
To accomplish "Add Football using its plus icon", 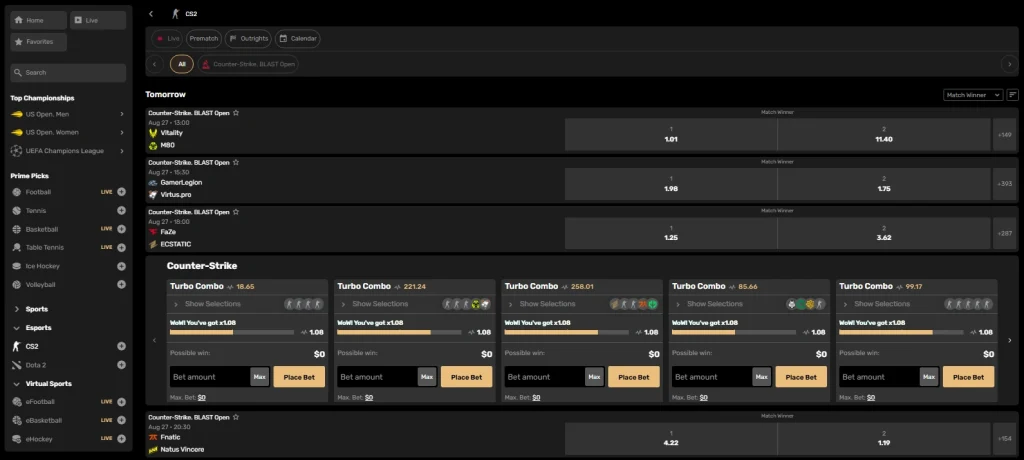I will pyautogui.click(x=121, y=191).
